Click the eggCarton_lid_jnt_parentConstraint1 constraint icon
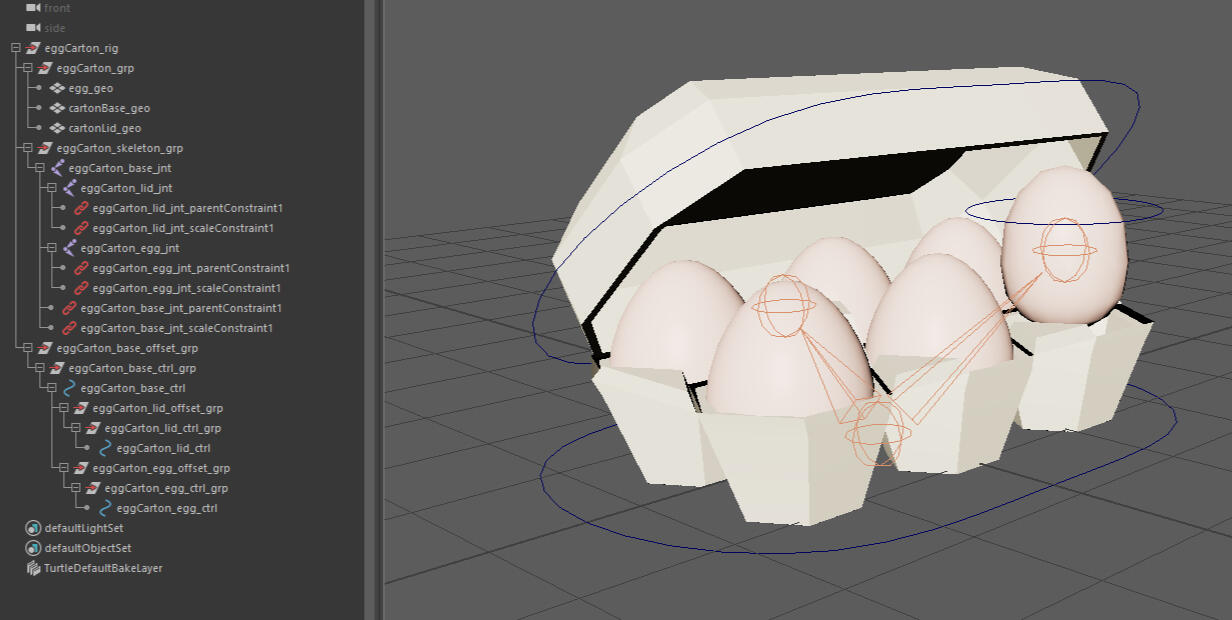The image size is (1232, 620). 81,208
